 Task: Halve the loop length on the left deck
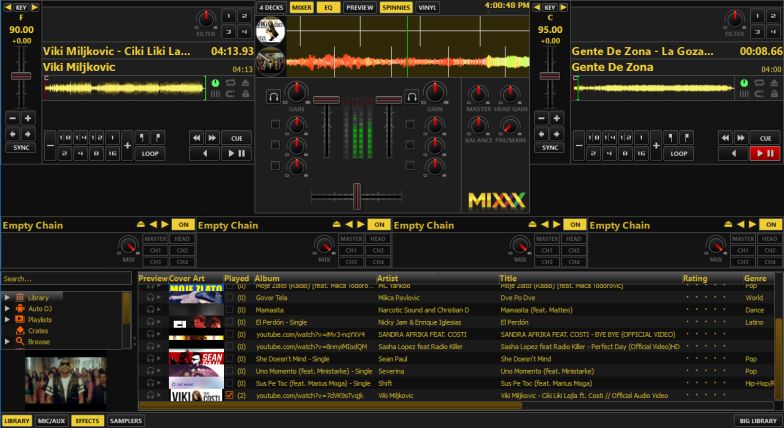point(50,146)
